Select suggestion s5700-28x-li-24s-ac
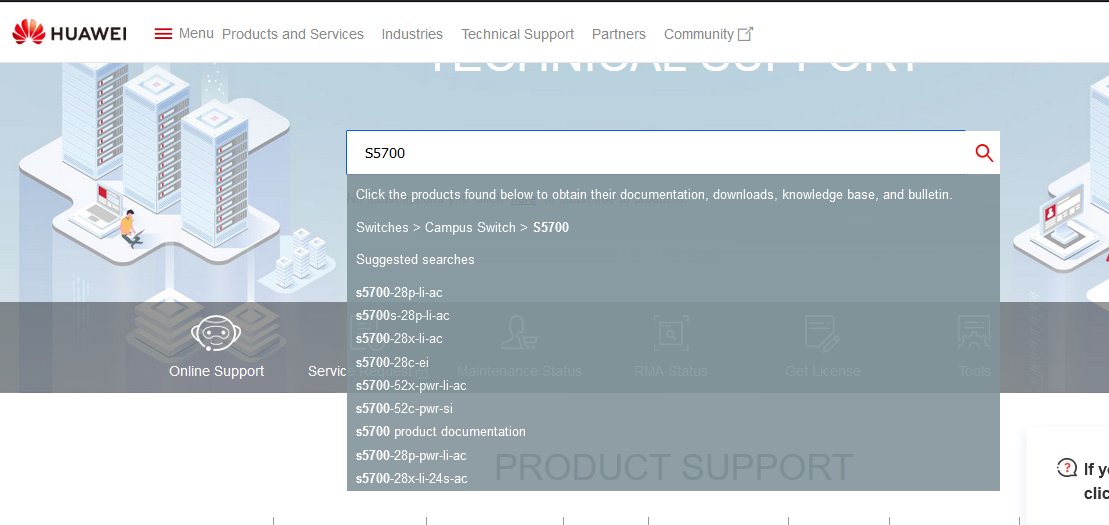 412,479
